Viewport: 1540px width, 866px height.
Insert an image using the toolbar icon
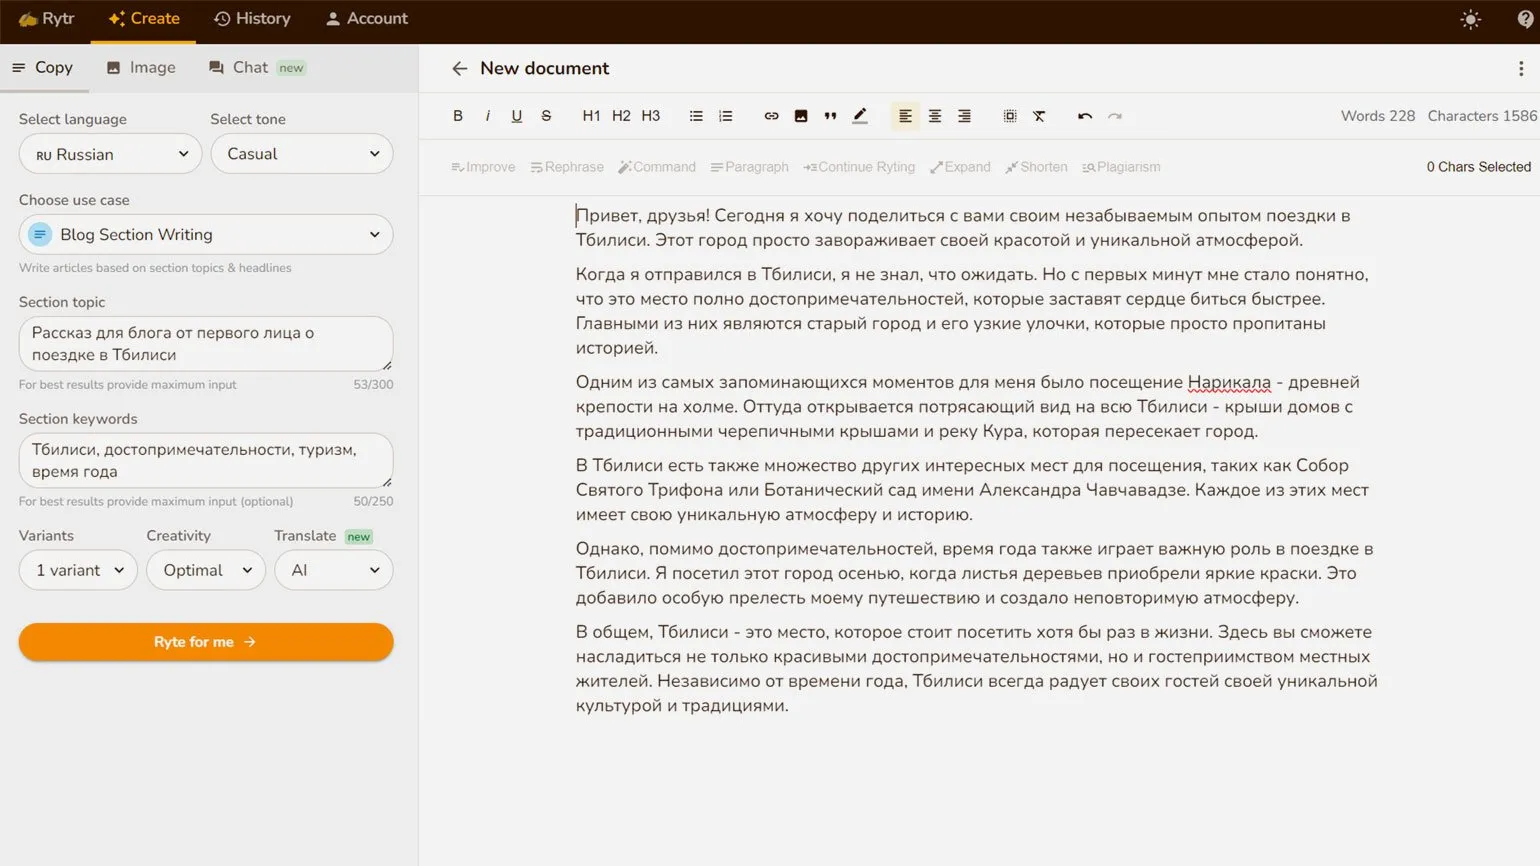tap(801, 116)
